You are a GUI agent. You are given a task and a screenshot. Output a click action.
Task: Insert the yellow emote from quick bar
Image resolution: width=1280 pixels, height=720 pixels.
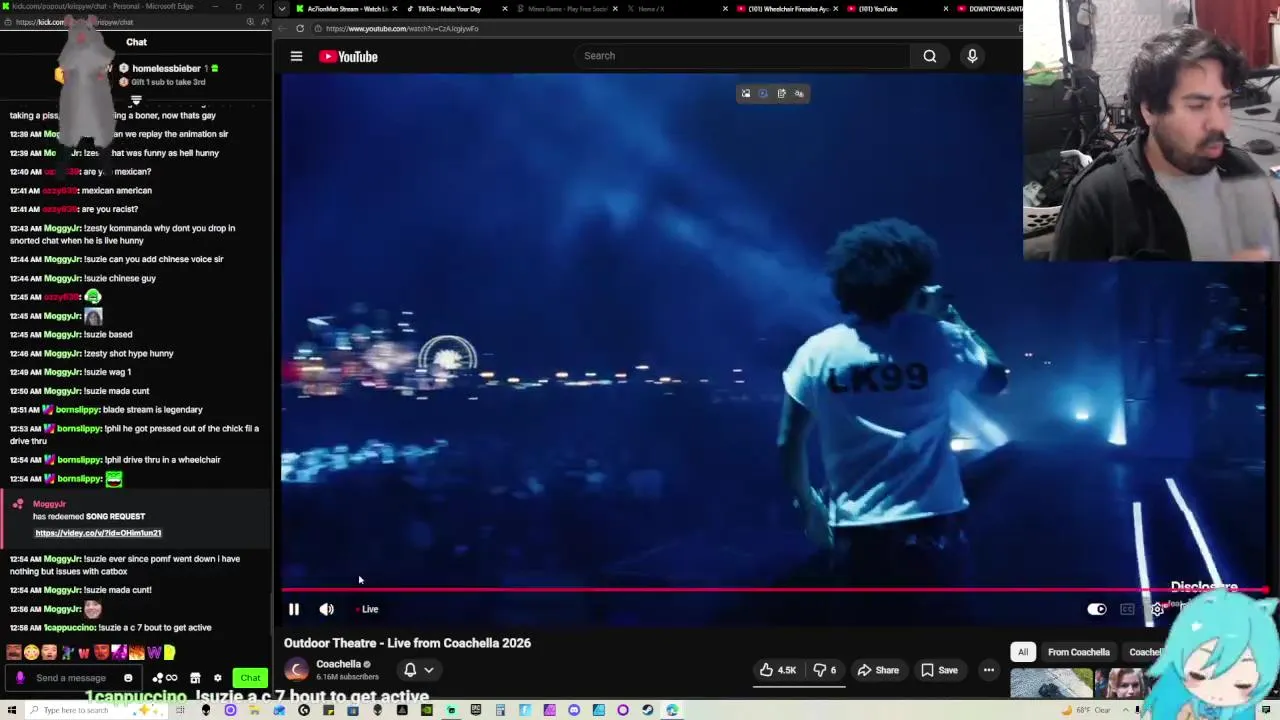point(170,653)
